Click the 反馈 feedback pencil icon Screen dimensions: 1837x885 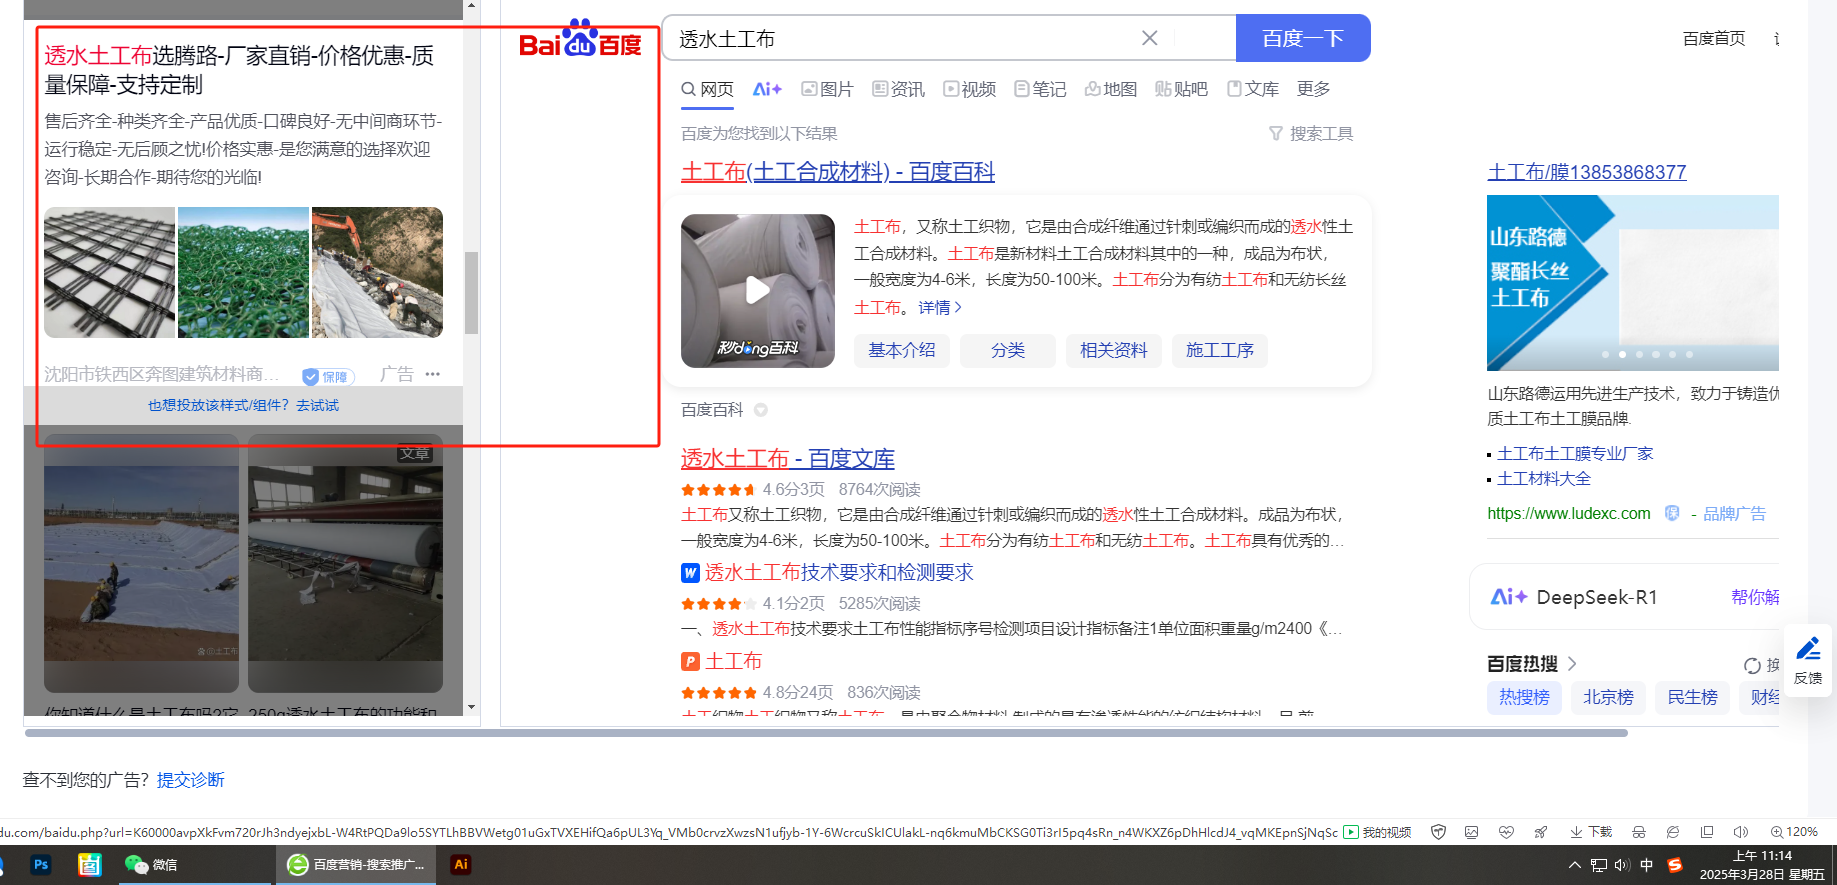(x=1807, y=650)
